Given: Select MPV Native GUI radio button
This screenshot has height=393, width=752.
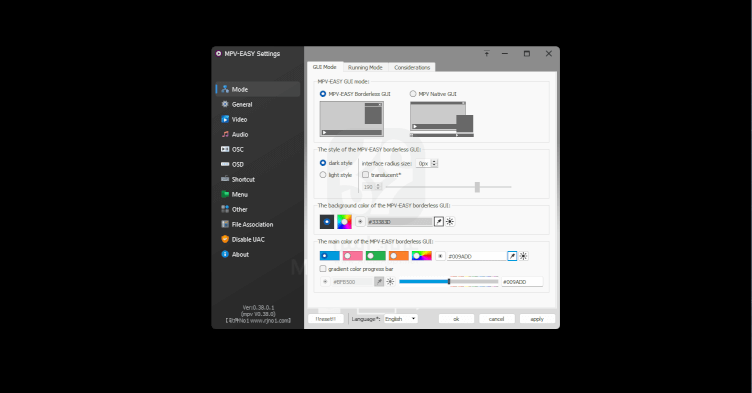Looking at the screenshot, I should coord(413,94).
